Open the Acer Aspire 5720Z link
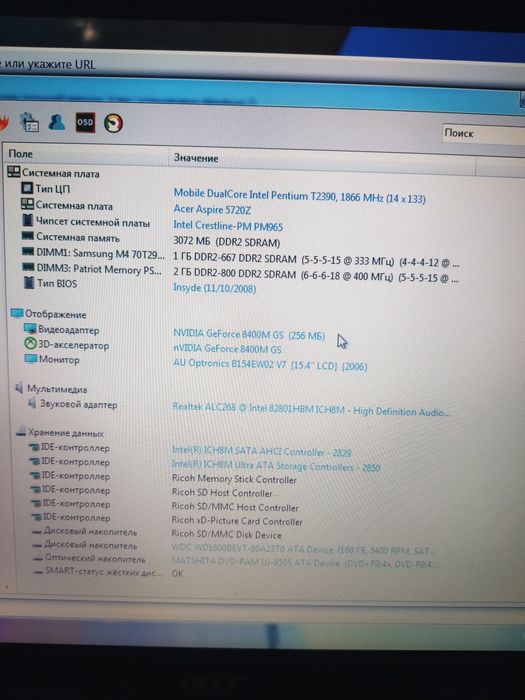Screen dimensions: 525x700 pyautogui.click(x=212, y=209)
